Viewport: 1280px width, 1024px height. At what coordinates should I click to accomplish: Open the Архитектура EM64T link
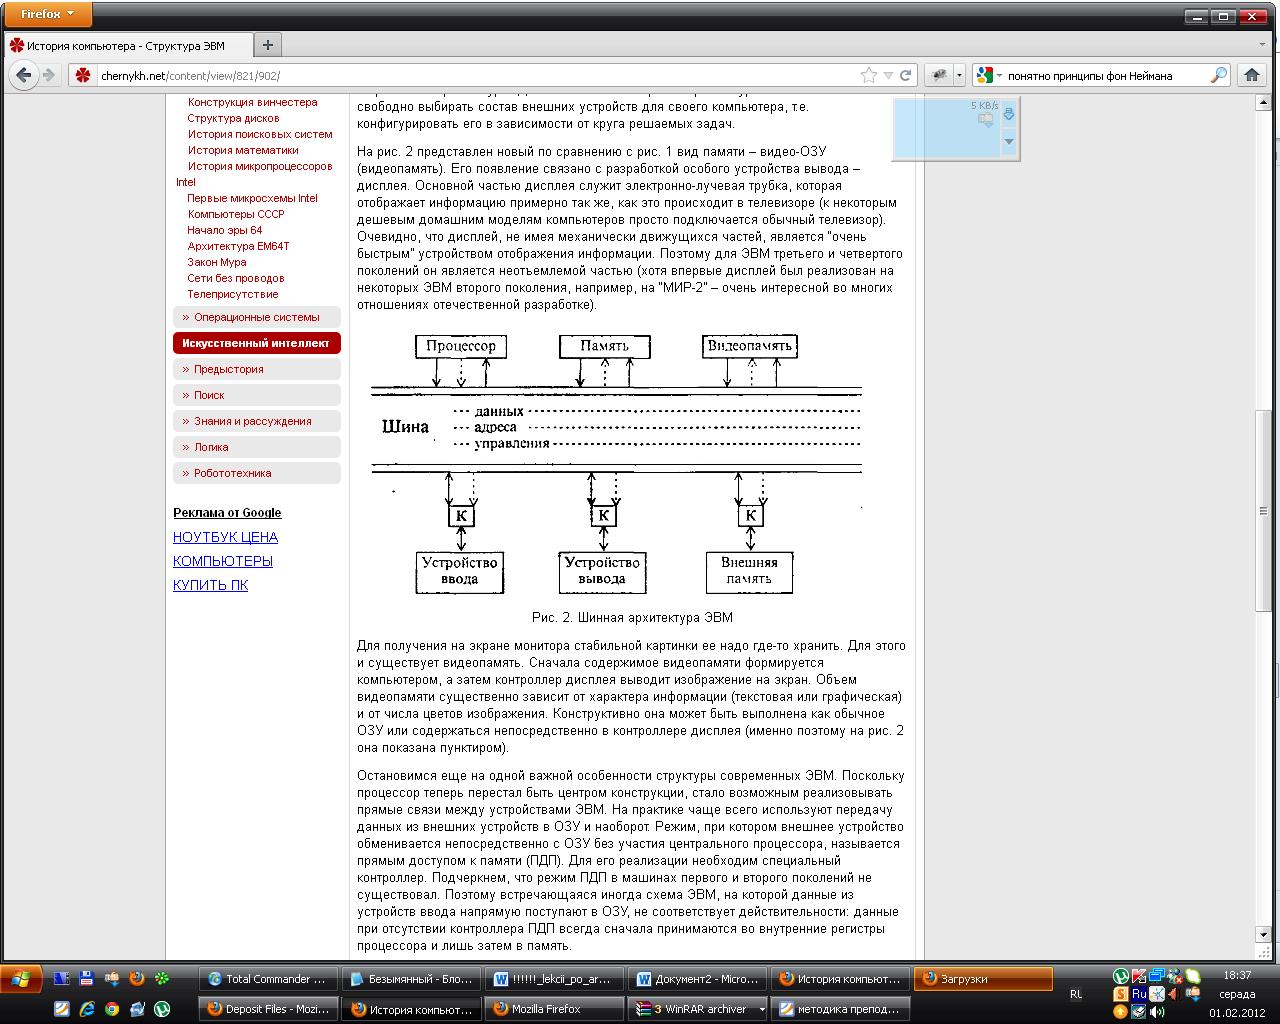(x=238, y=246)
